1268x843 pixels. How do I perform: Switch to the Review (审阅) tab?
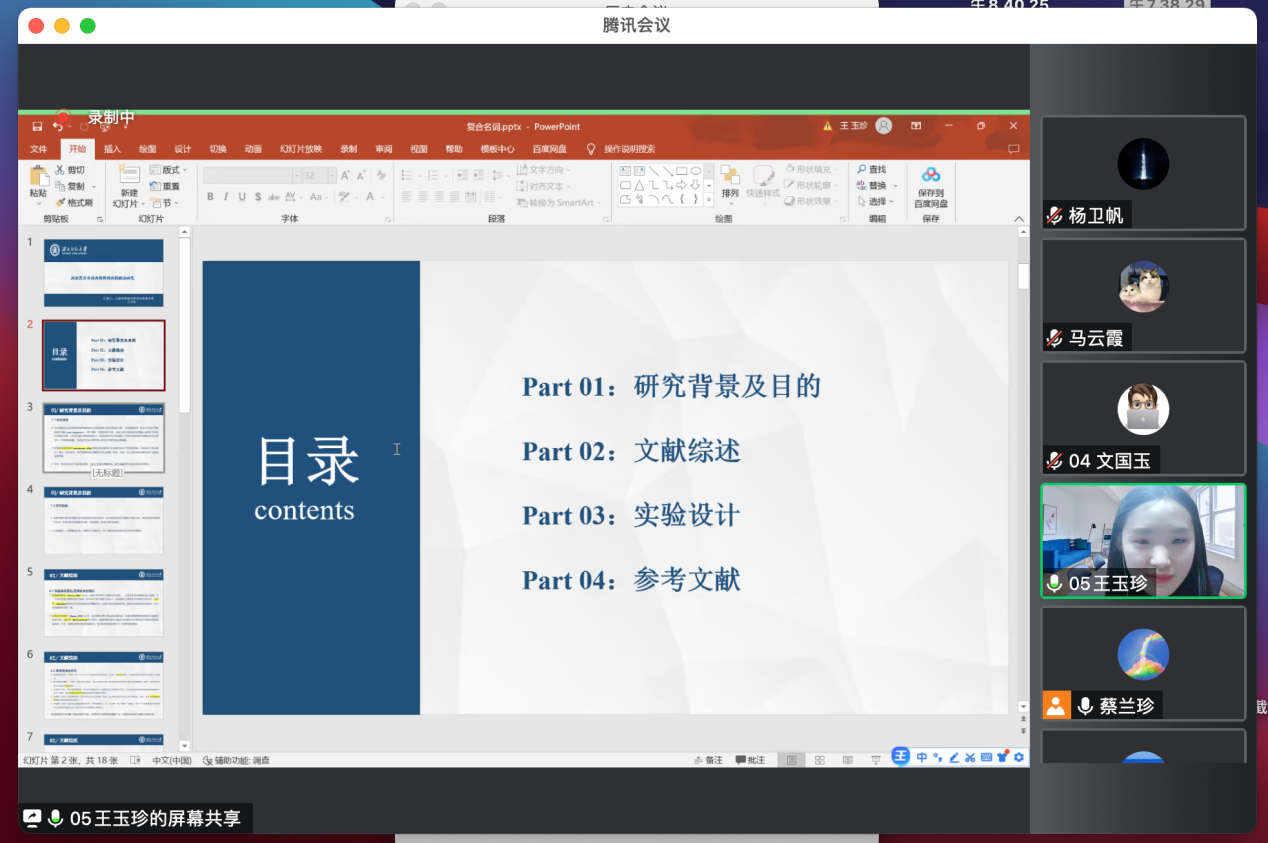384,149
